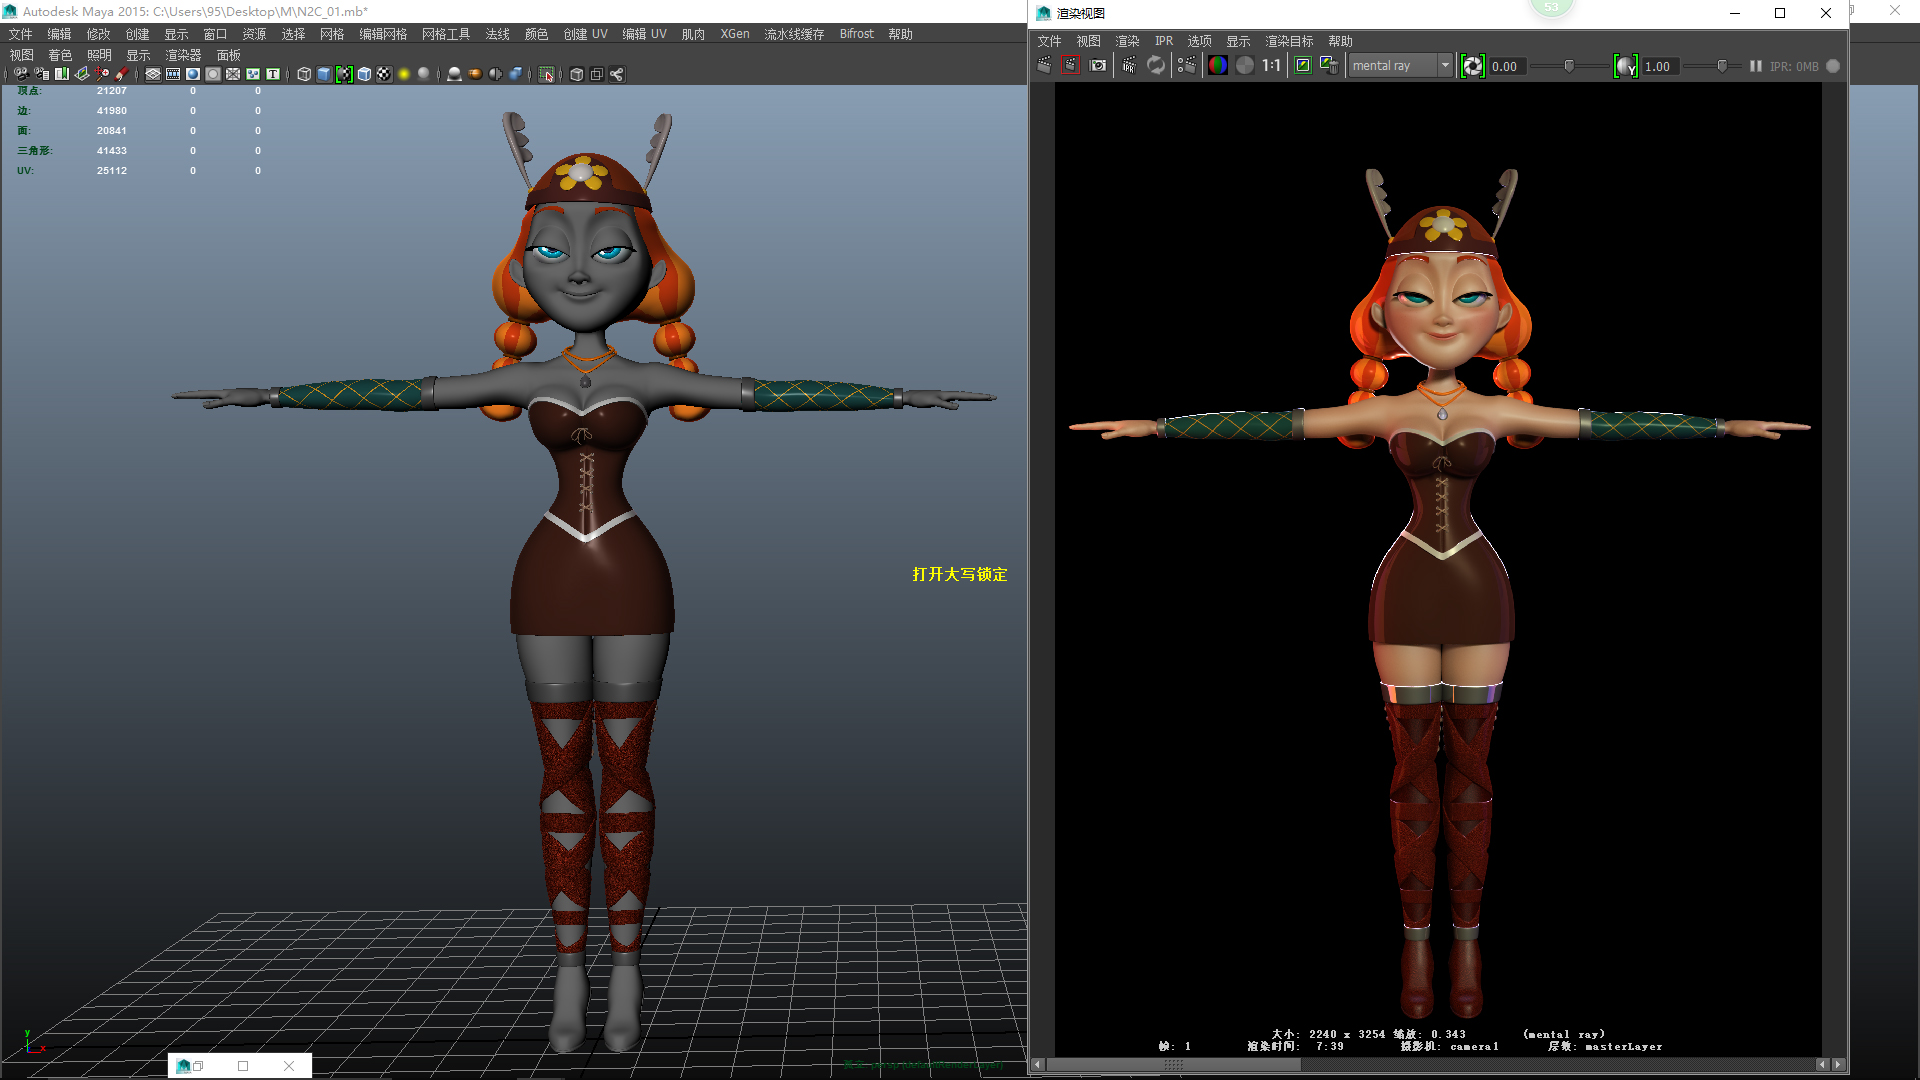Viewport: 1920px width, 1080px height.
Task: Click the exposure toggle icon
Action: click(x=1473, y=66)
